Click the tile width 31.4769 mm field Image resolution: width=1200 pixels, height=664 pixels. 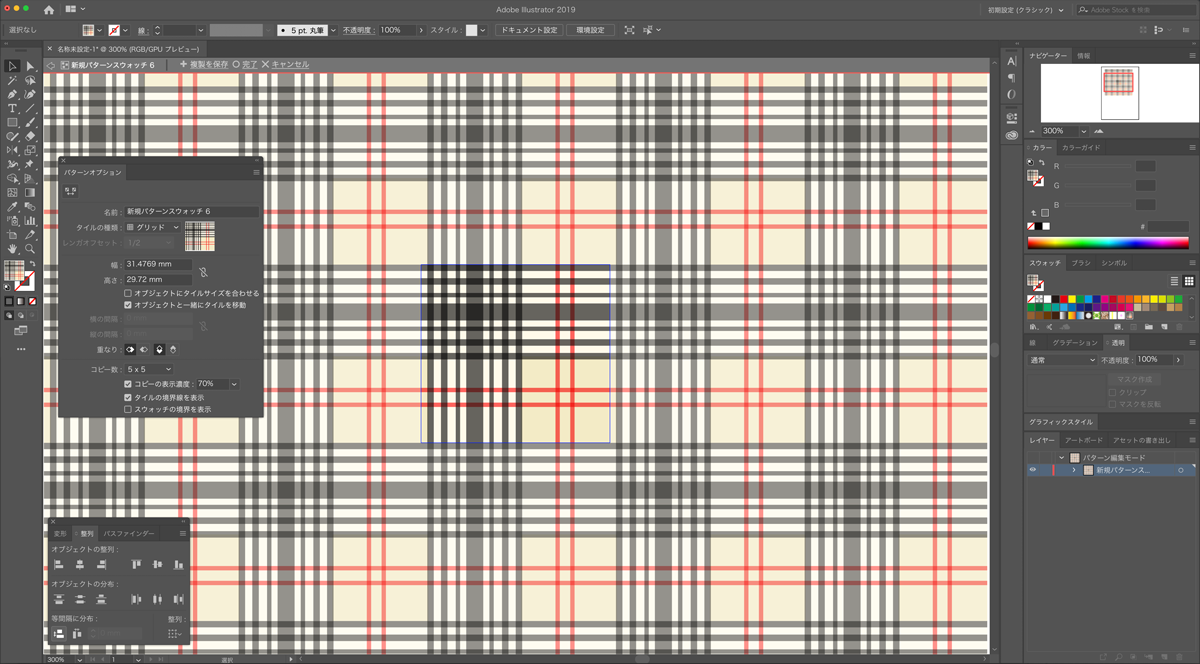point(158,264)
